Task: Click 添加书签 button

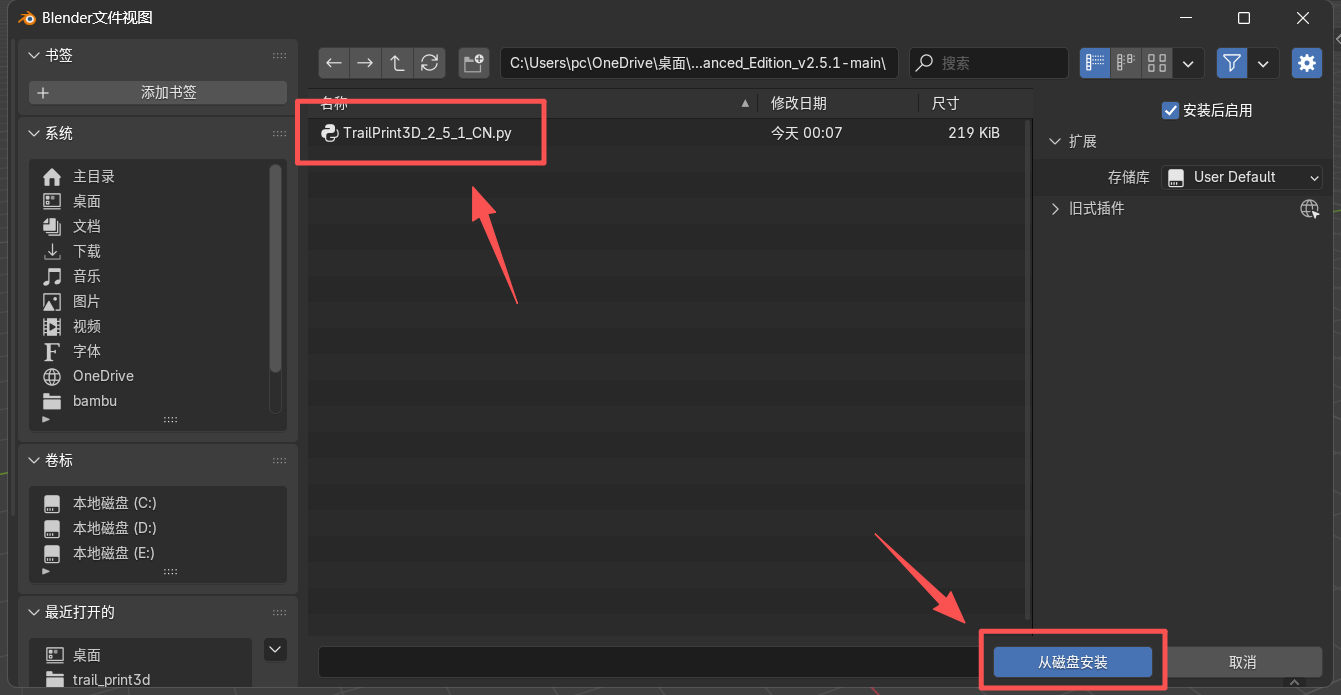Action: click(158, 92)
